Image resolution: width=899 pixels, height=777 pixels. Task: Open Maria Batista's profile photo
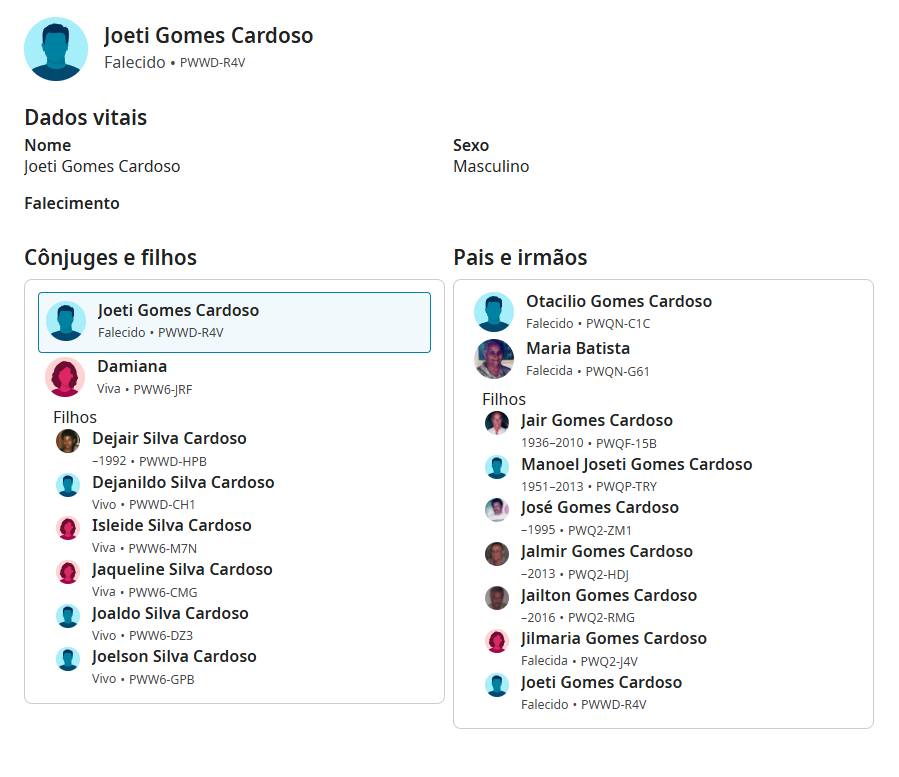[494, 359]
